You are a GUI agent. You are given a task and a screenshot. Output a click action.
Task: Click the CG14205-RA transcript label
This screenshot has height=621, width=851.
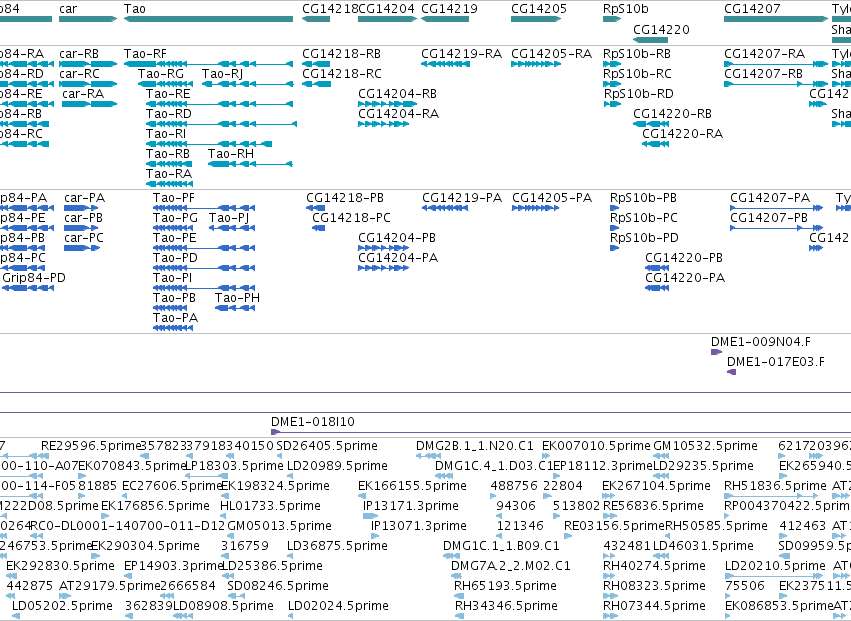click(x=551, y=54)
